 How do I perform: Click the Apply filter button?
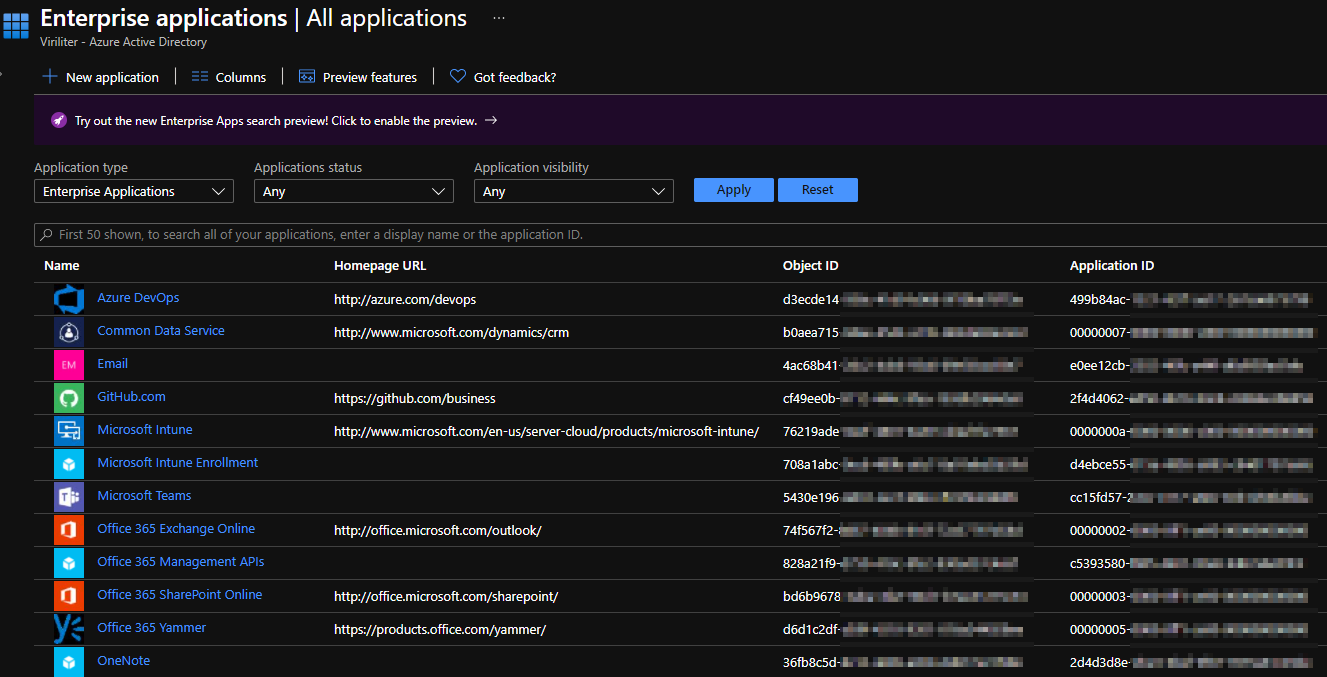(x=734, y=190)
